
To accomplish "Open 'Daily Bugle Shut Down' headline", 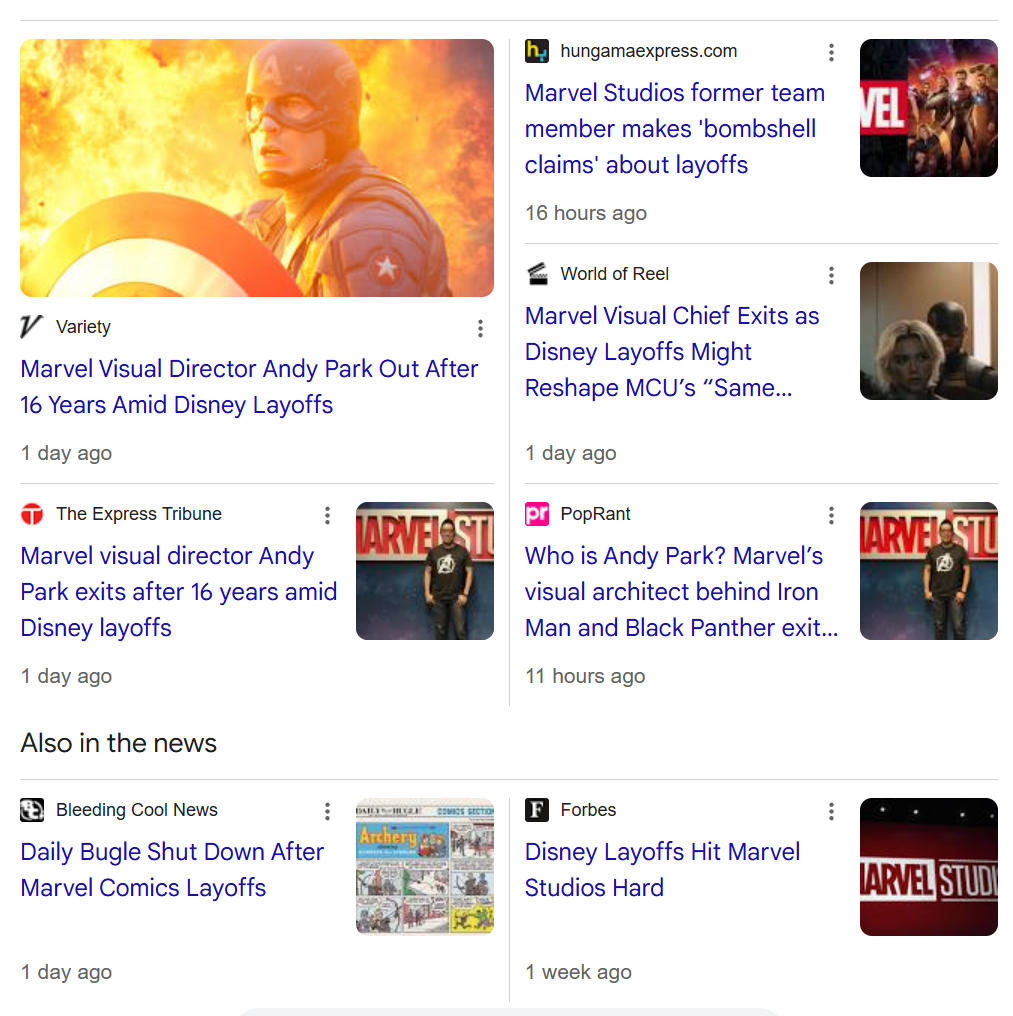I will coord(172,870).
